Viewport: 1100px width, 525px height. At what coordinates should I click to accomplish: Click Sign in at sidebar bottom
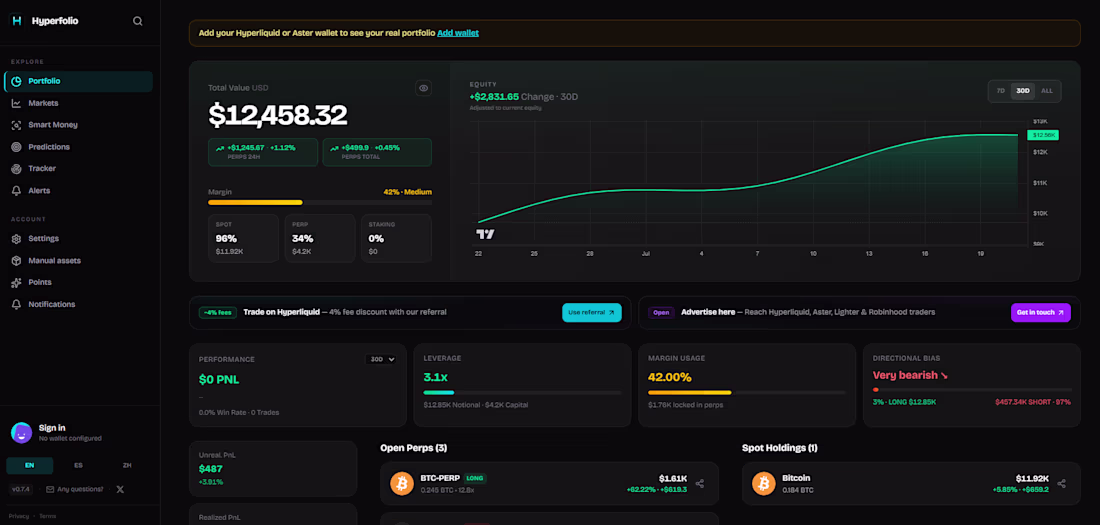click(53, 427)
